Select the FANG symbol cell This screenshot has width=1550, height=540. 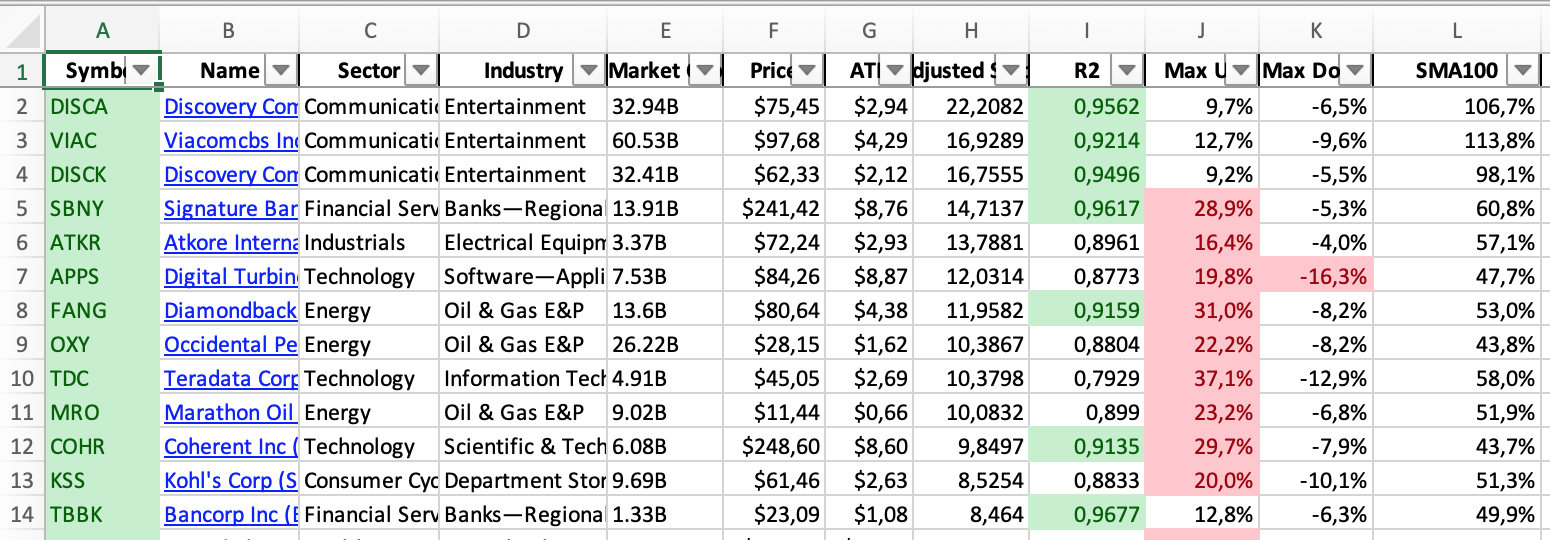[102, 311]
